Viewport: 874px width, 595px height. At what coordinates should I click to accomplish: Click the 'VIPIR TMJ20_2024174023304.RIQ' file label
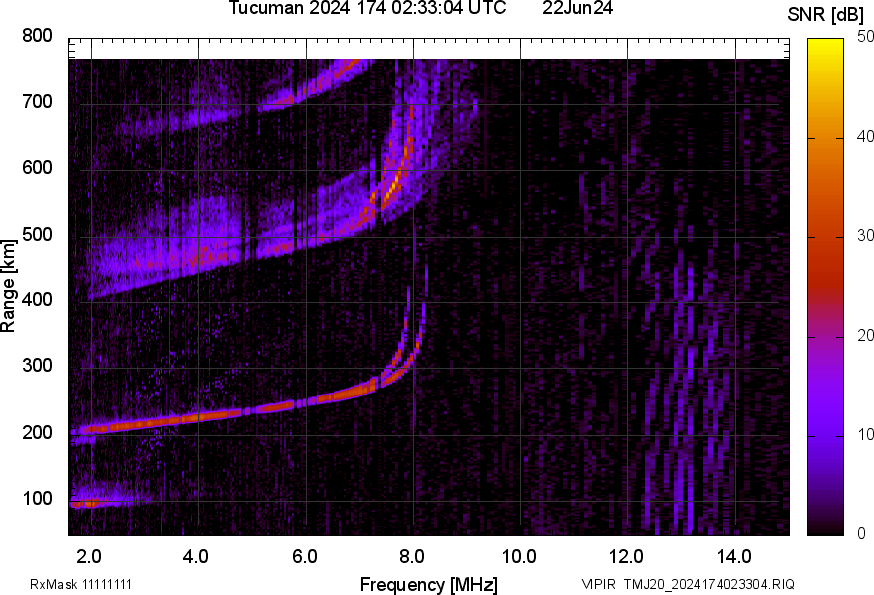[688, 584]
